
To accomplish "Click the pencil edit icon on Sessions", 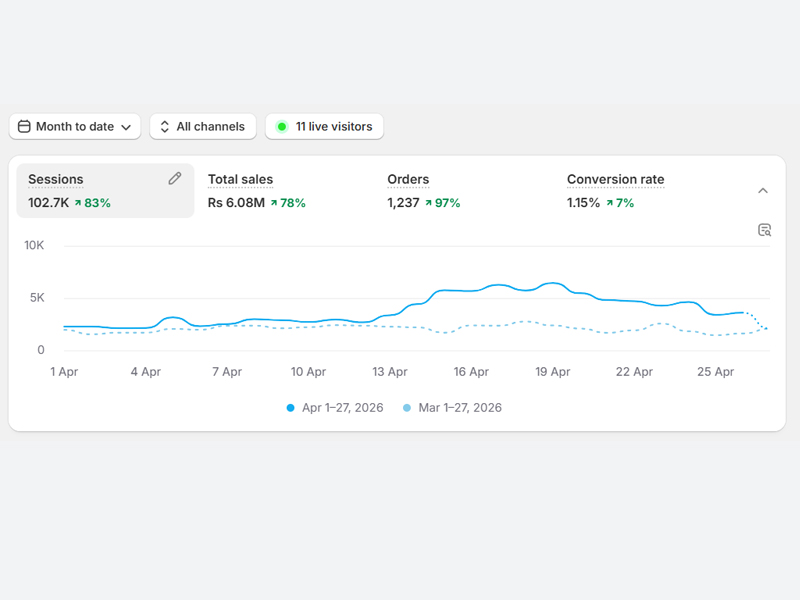I will pos(174,179).
